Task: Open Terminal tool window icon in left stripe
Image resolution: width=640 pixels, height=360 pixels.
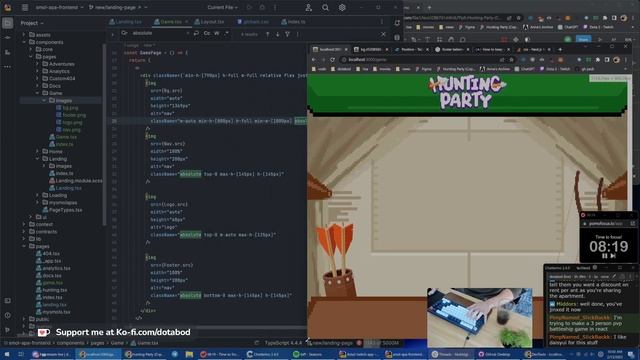Action: coord(7,301)
